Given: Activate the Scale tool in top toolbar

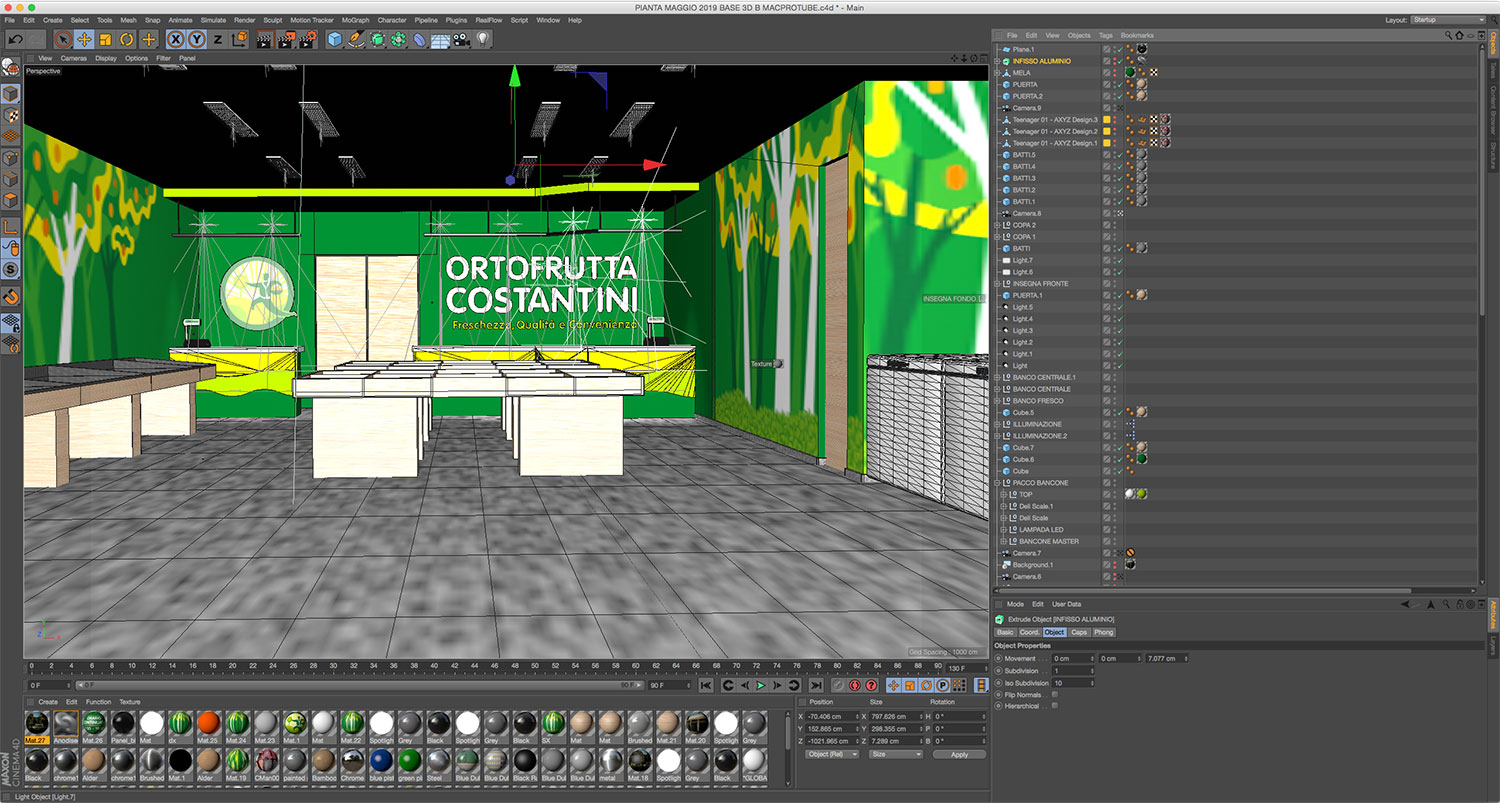Looking at the screenshot, I should click(106, 39).
